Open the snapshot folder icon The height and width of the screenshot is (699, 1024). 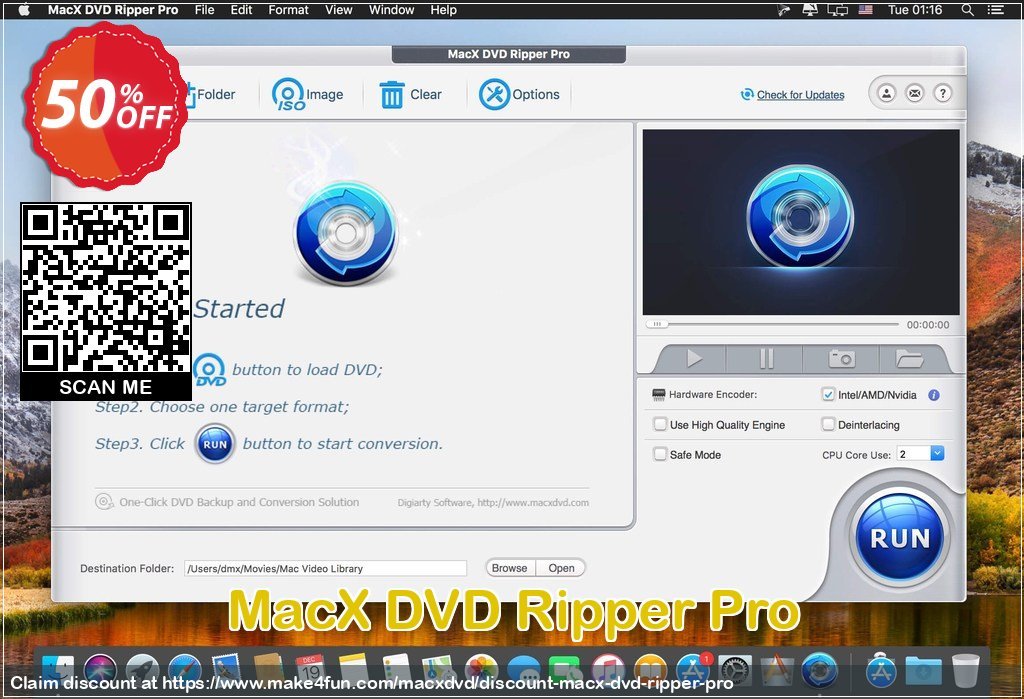(x=909, y=359)
